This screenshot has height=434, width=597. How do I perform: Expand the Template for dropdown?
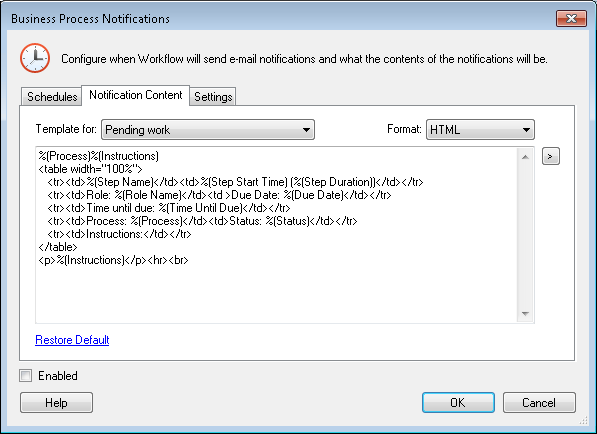coord(208,130)
